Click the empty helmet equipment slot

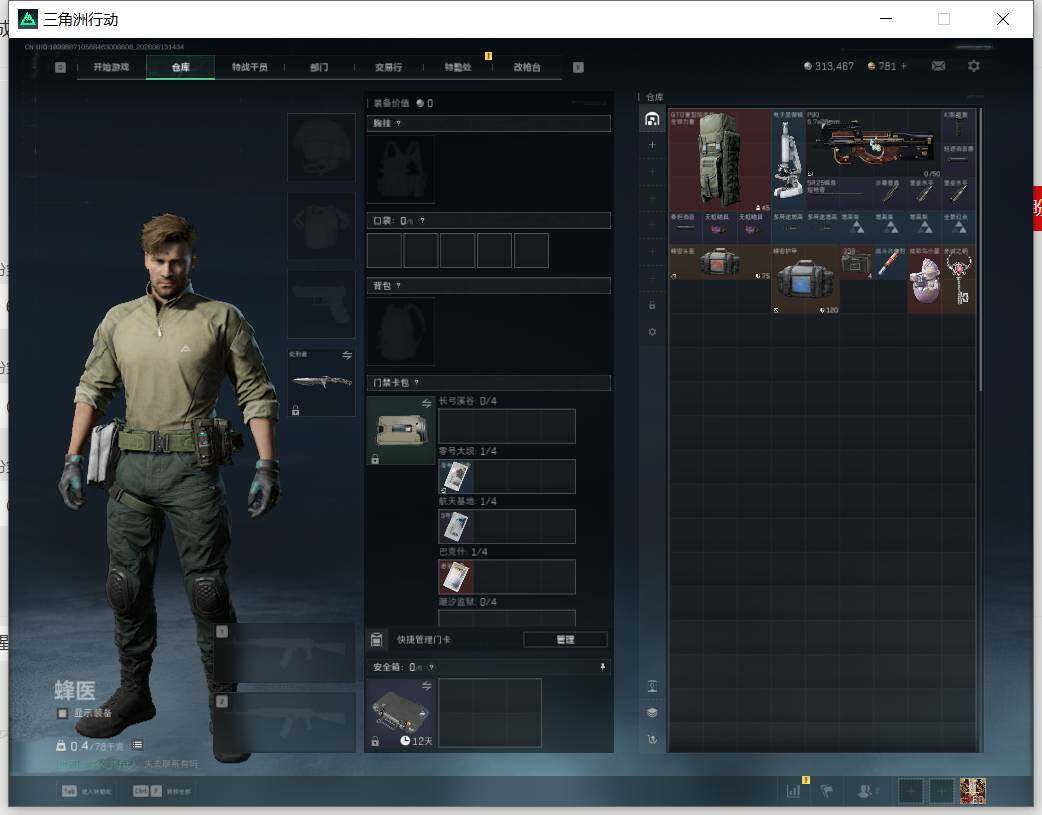coord(321,147)
